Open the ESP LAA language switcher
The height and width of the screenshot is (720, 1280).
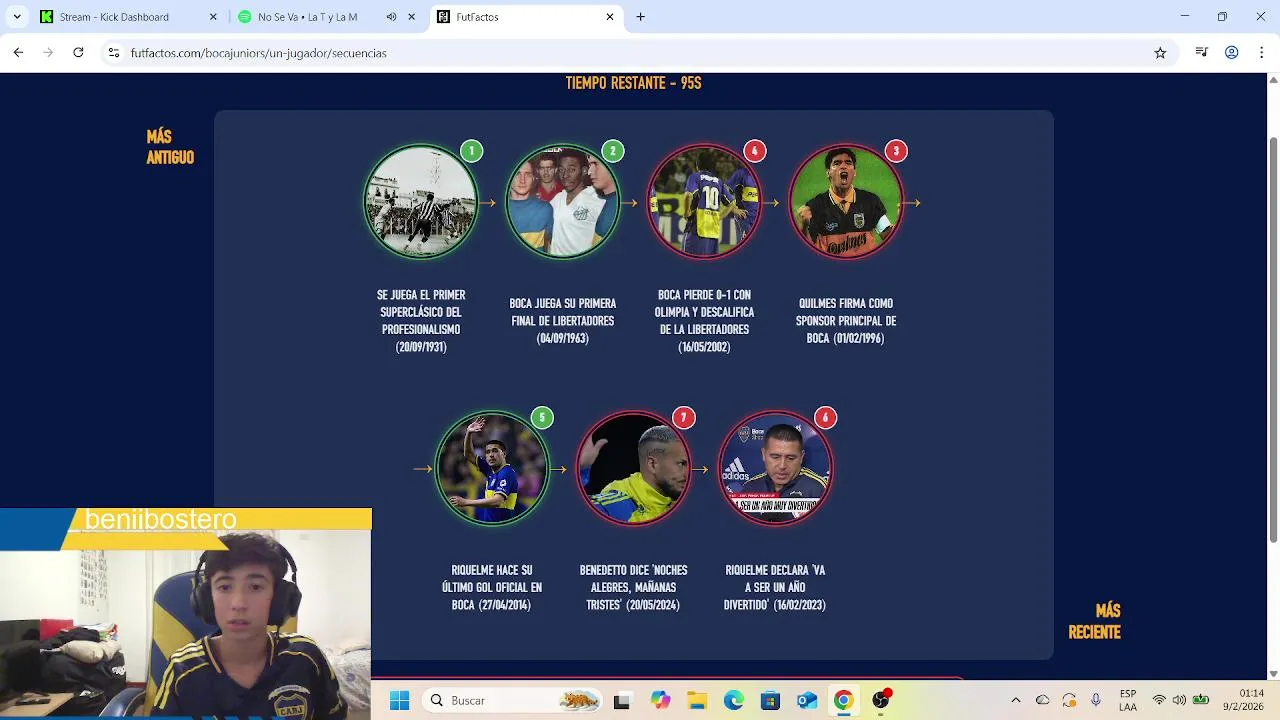1128,701
